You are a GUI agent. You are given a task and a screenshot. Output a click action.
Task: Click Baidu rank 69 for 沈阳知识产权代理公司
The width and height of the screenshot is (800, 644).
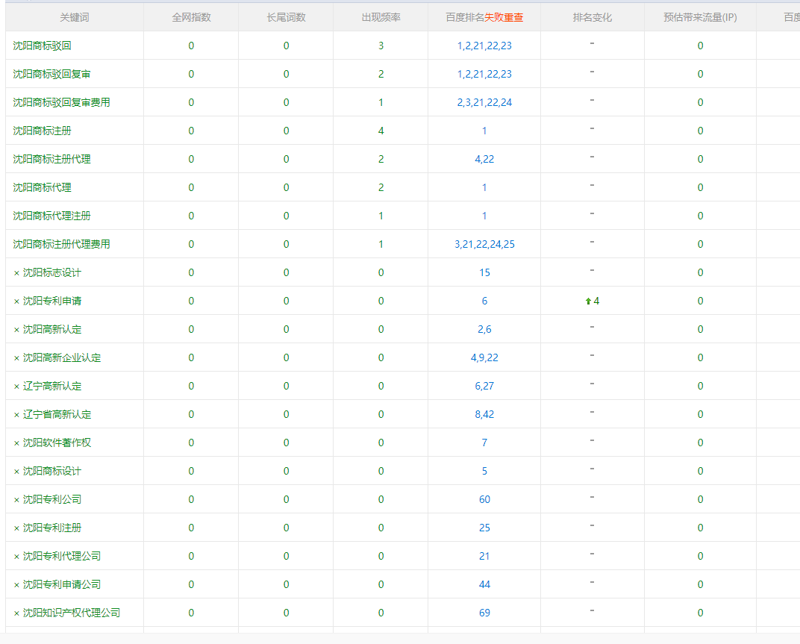click(x=484, y=612)
